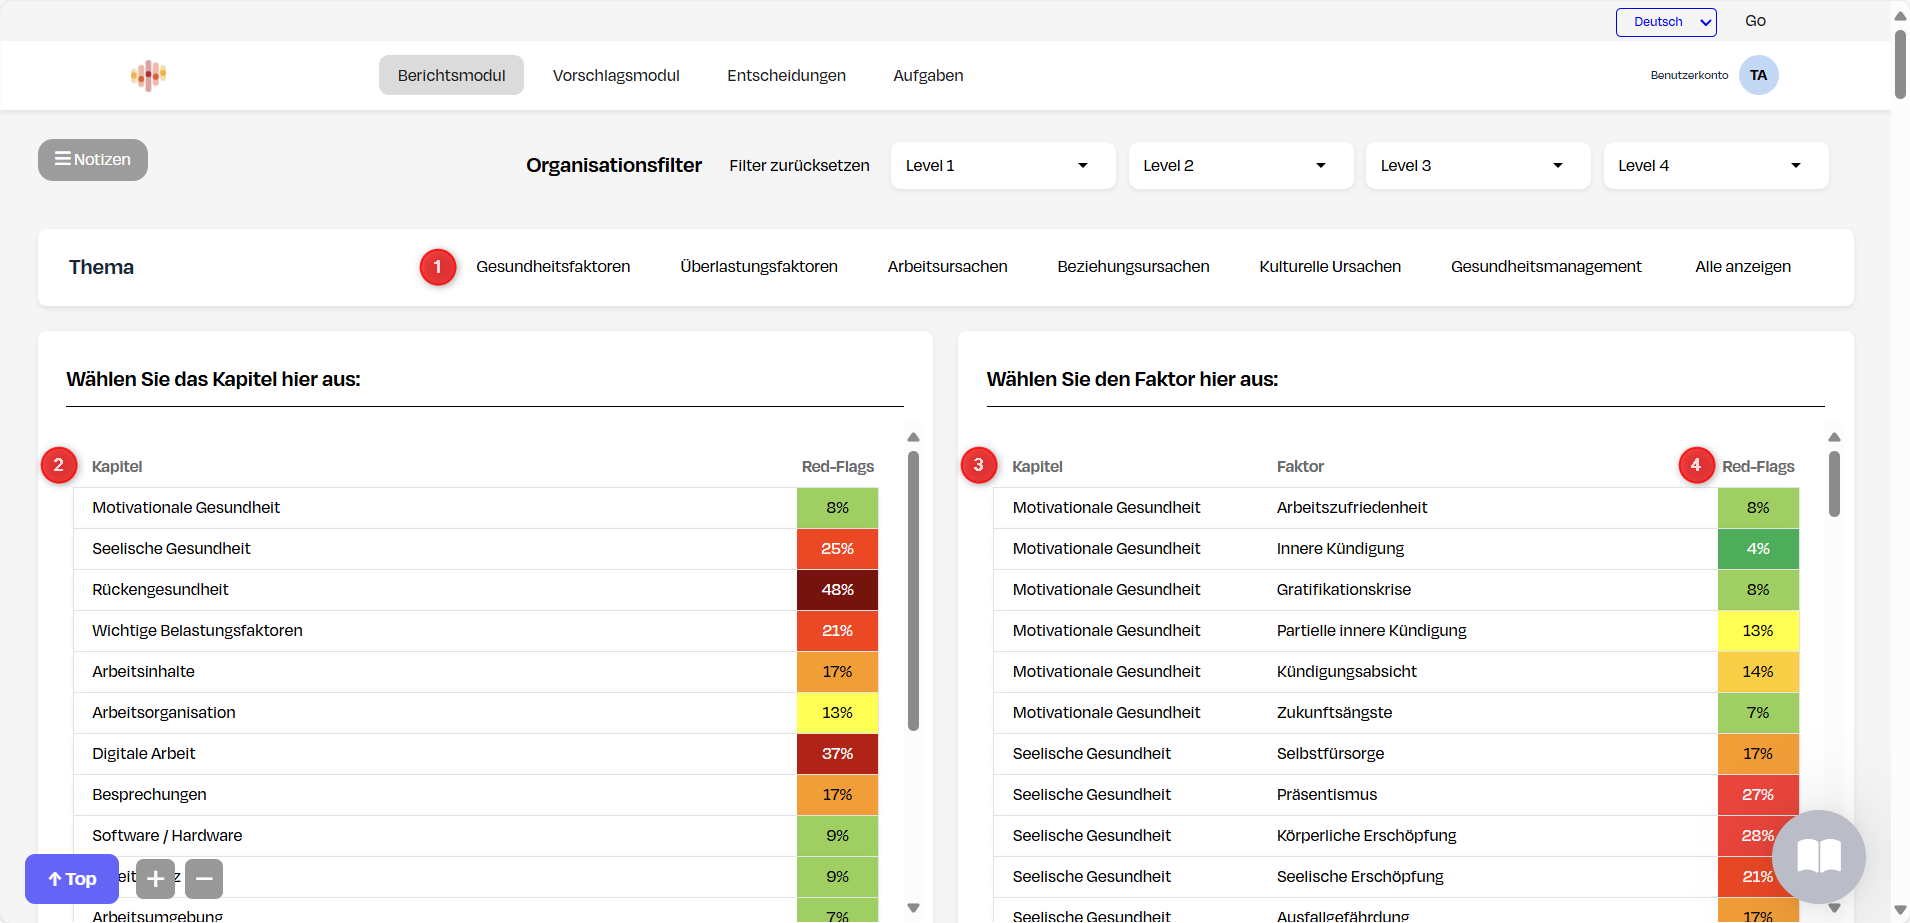This screenshot has height=923, width=1910.
Task: Open the Level 1 dropdown
Action: point(1002,165)
